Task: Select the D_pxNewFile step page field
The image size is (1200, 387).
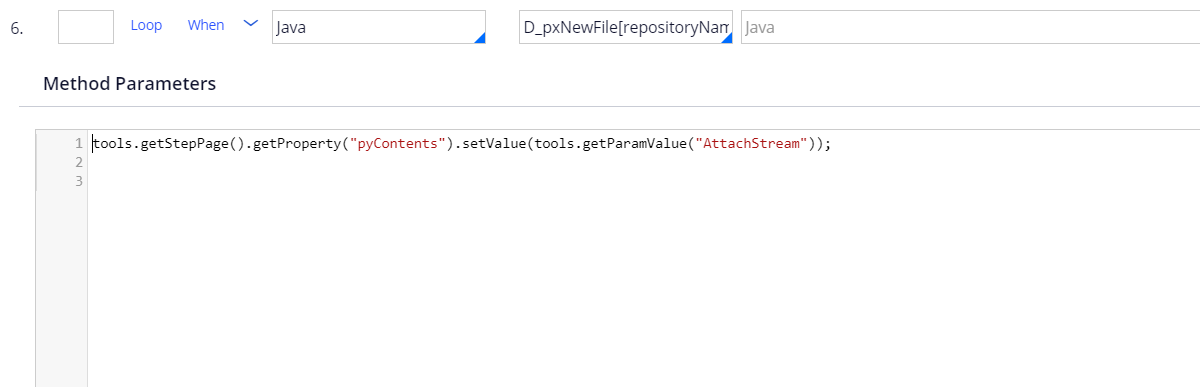Action: click(x=627, y=28)
